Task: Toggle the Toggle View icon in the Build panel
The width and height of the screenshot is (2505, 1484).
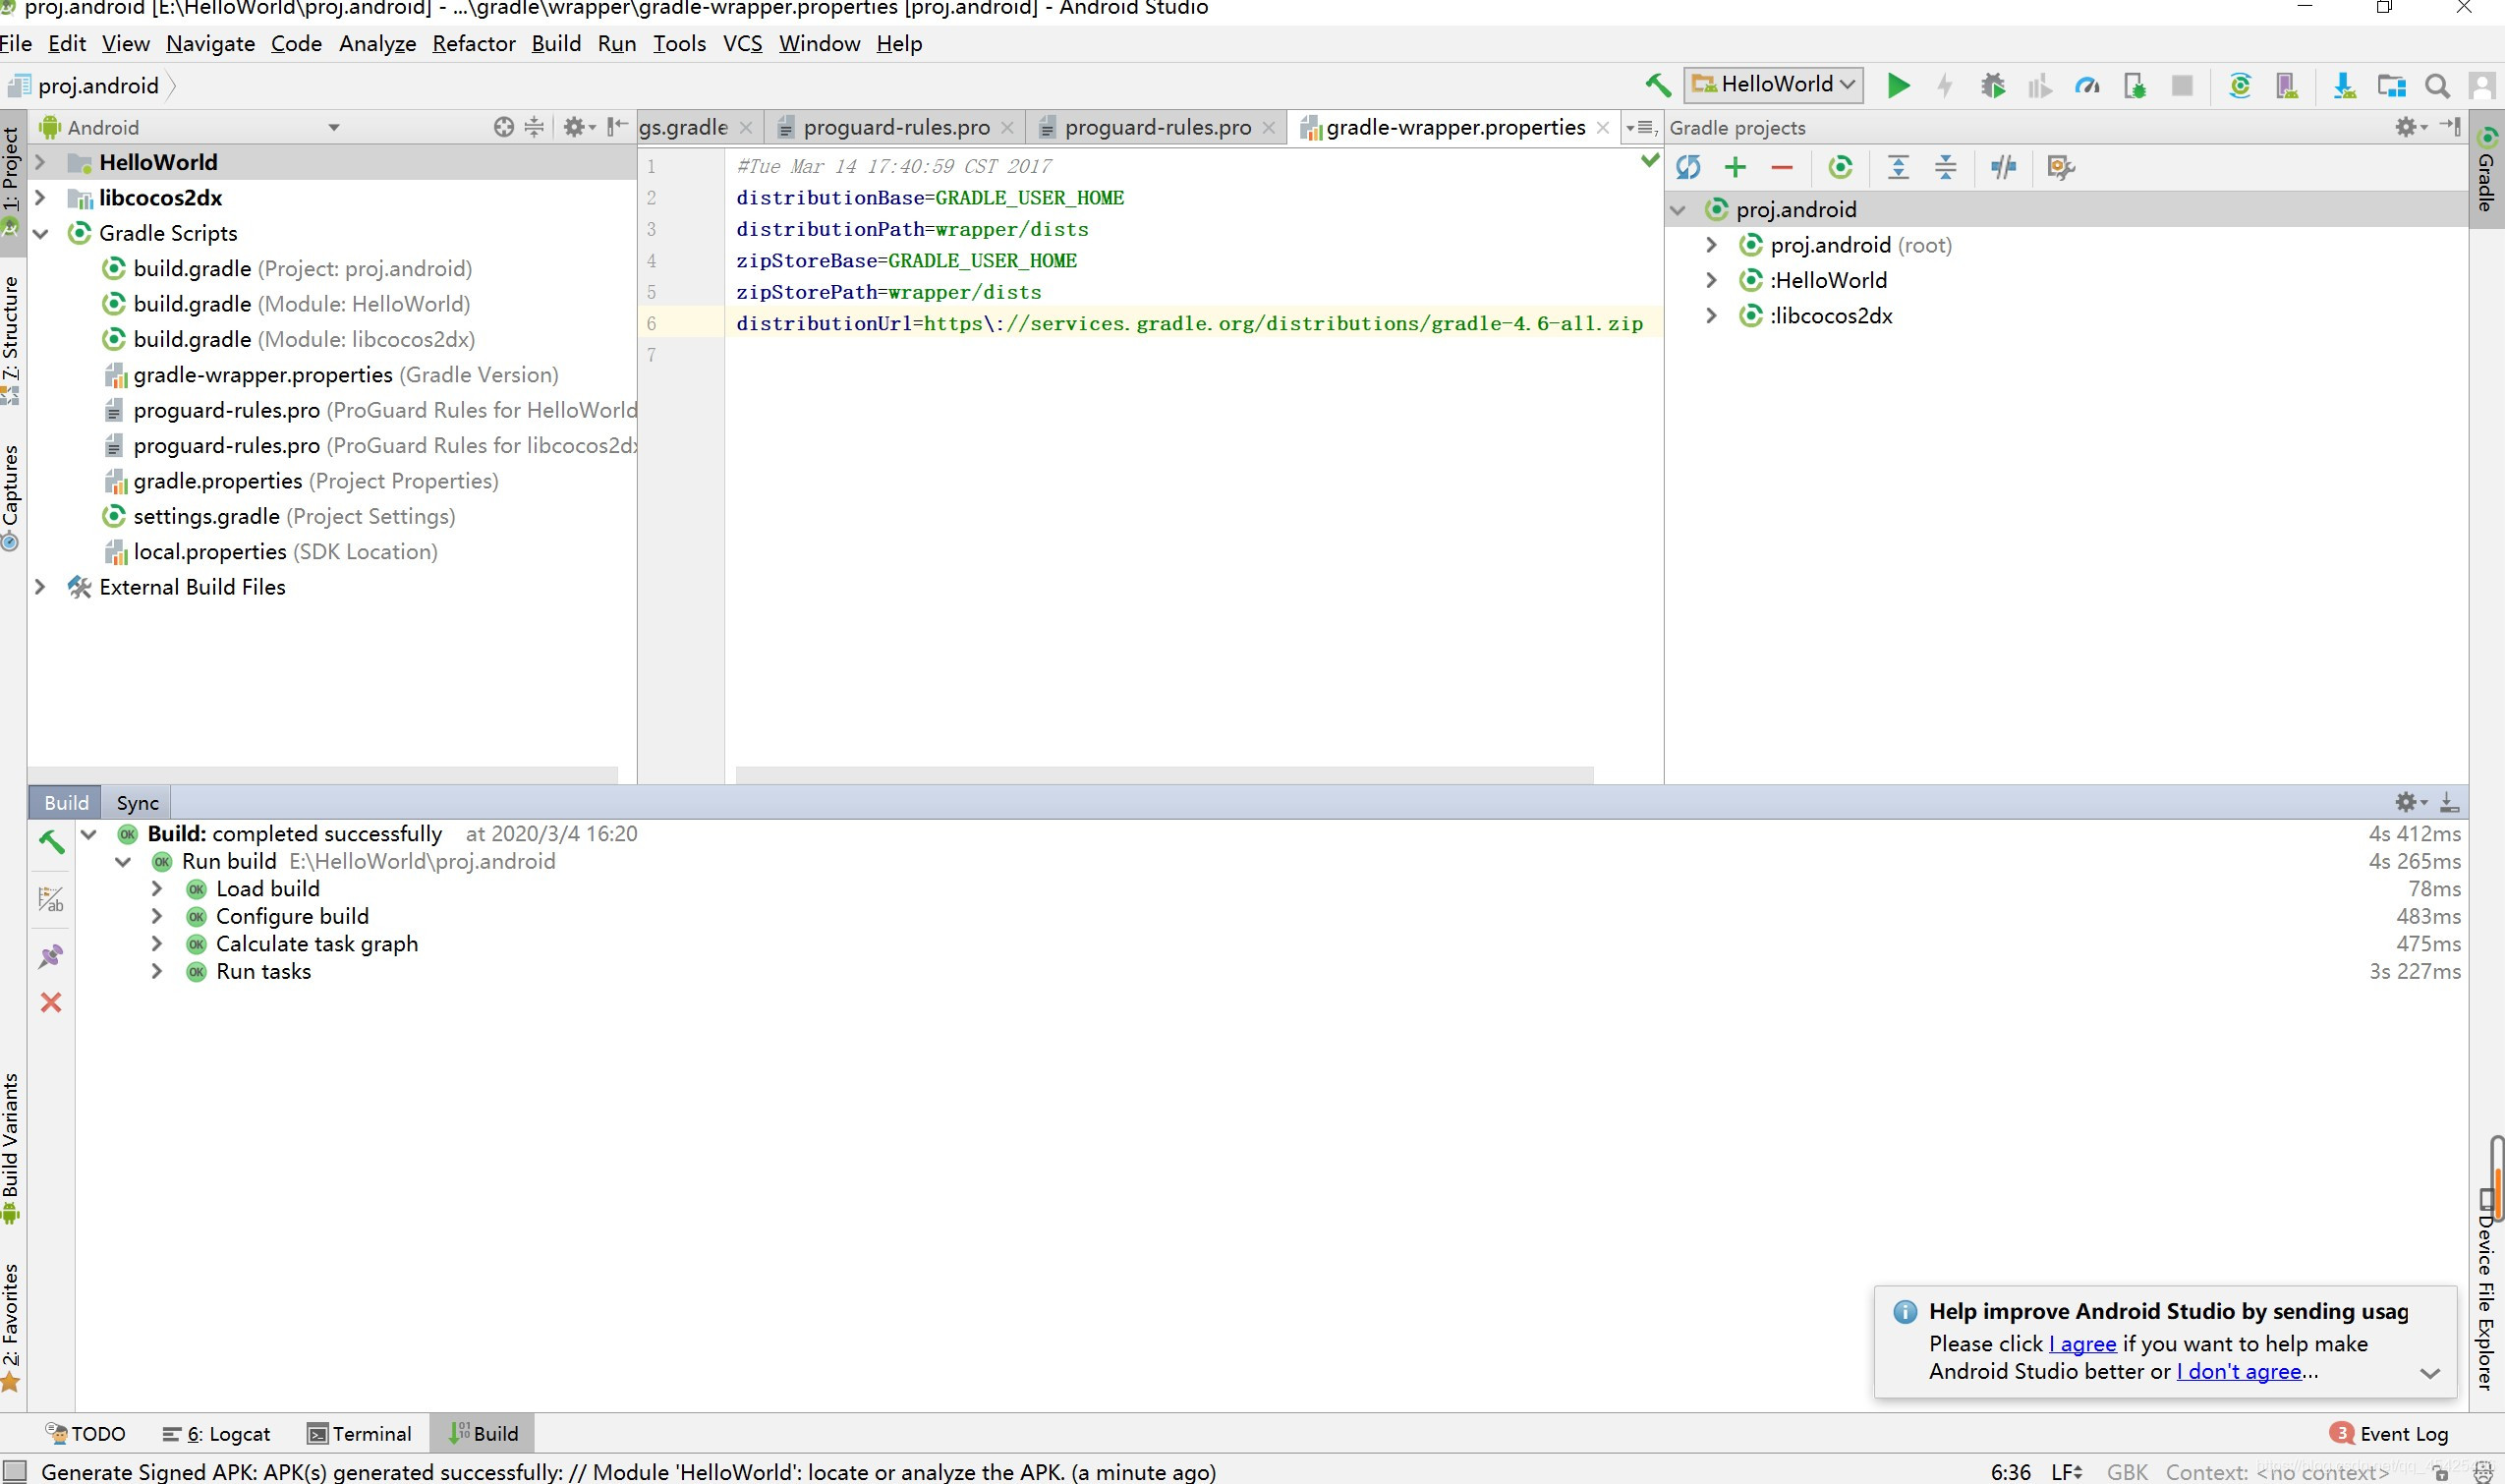Action: coord(51,900)
